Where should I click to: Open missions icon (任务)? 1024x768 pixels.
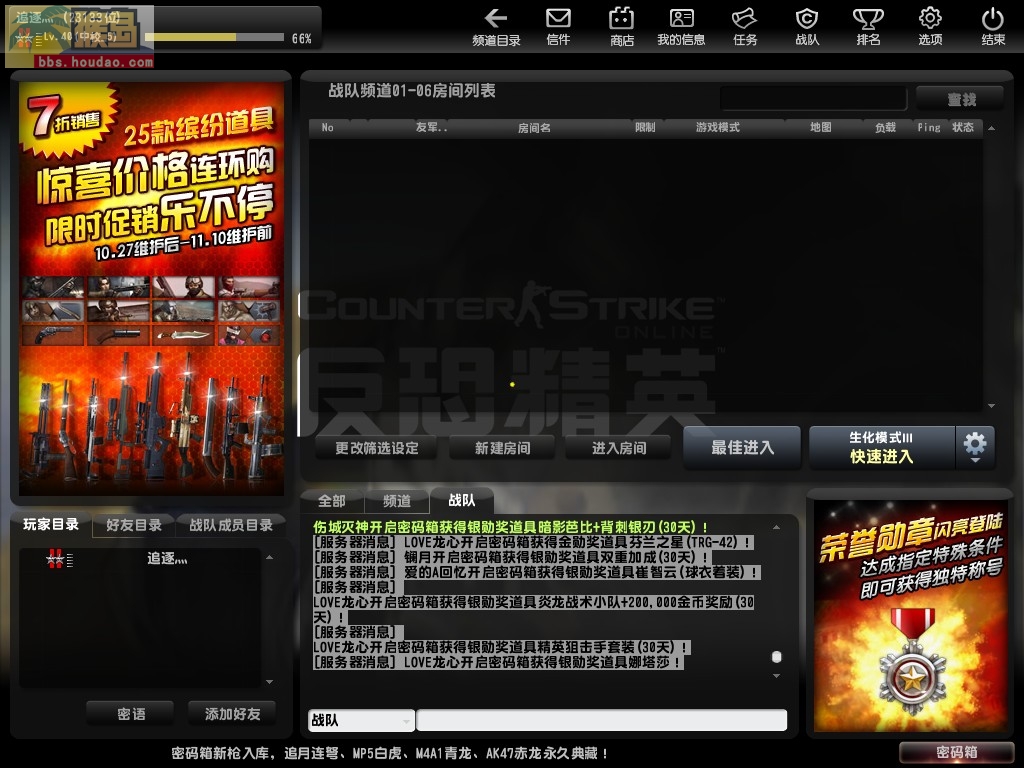click(x=745, y=27)
